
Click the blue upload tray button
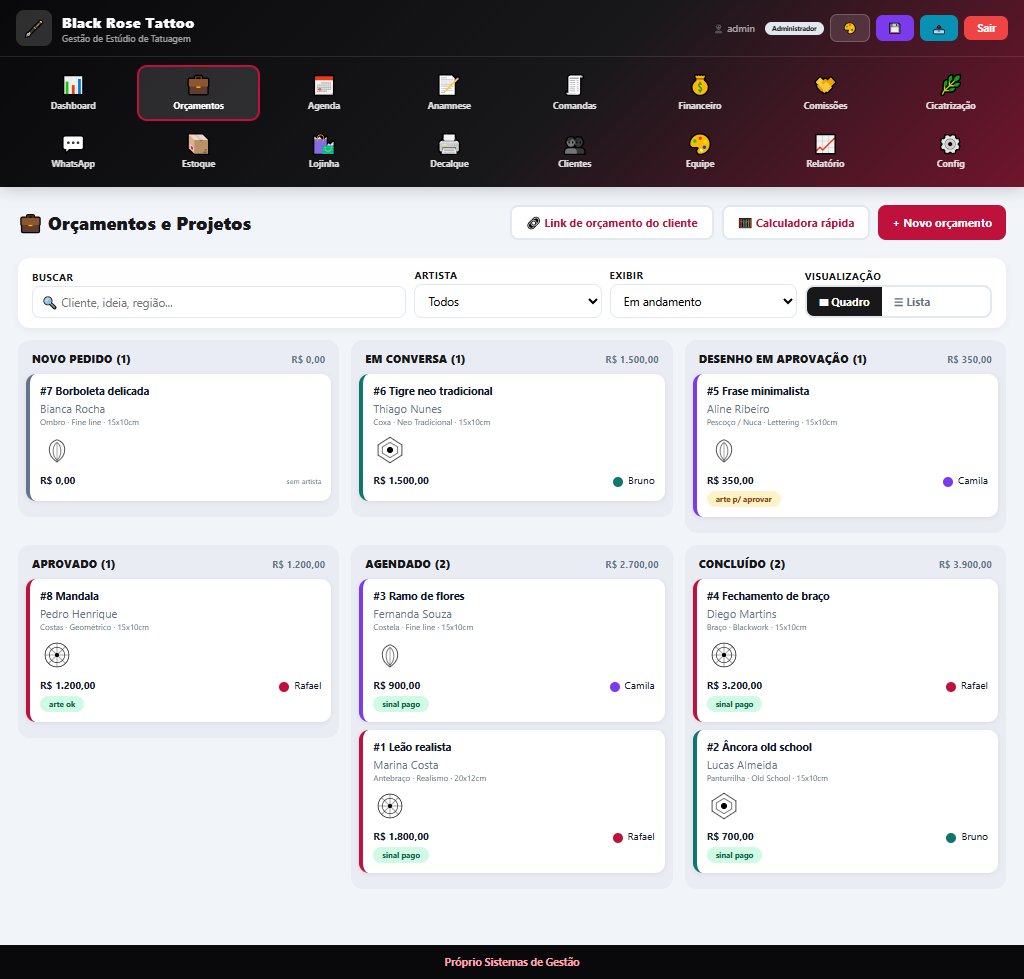[939, 28]
